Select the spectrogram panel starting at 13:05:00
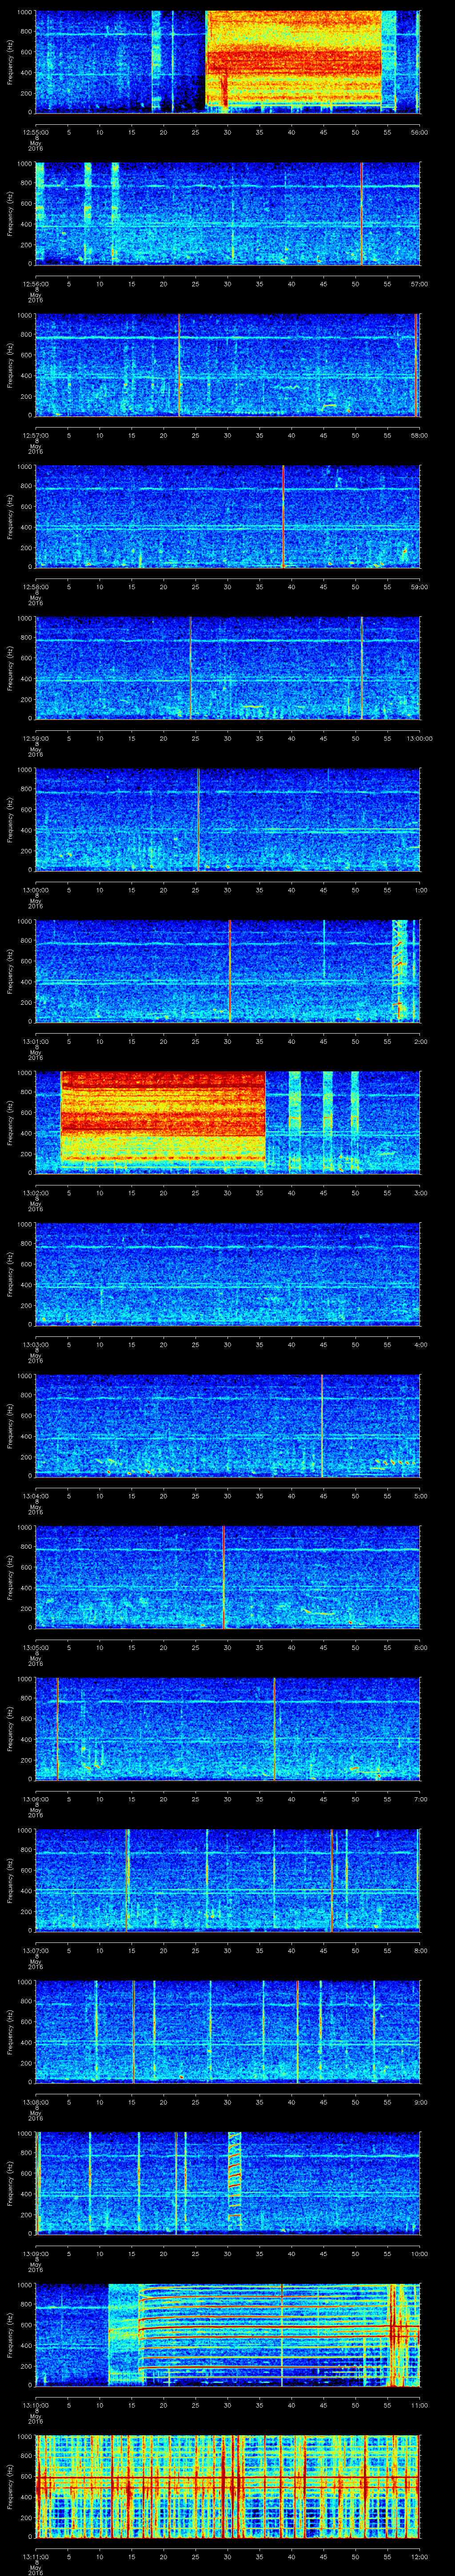Image resolution: width=455 pixels, height=2576 pixels. point(227,1577)
